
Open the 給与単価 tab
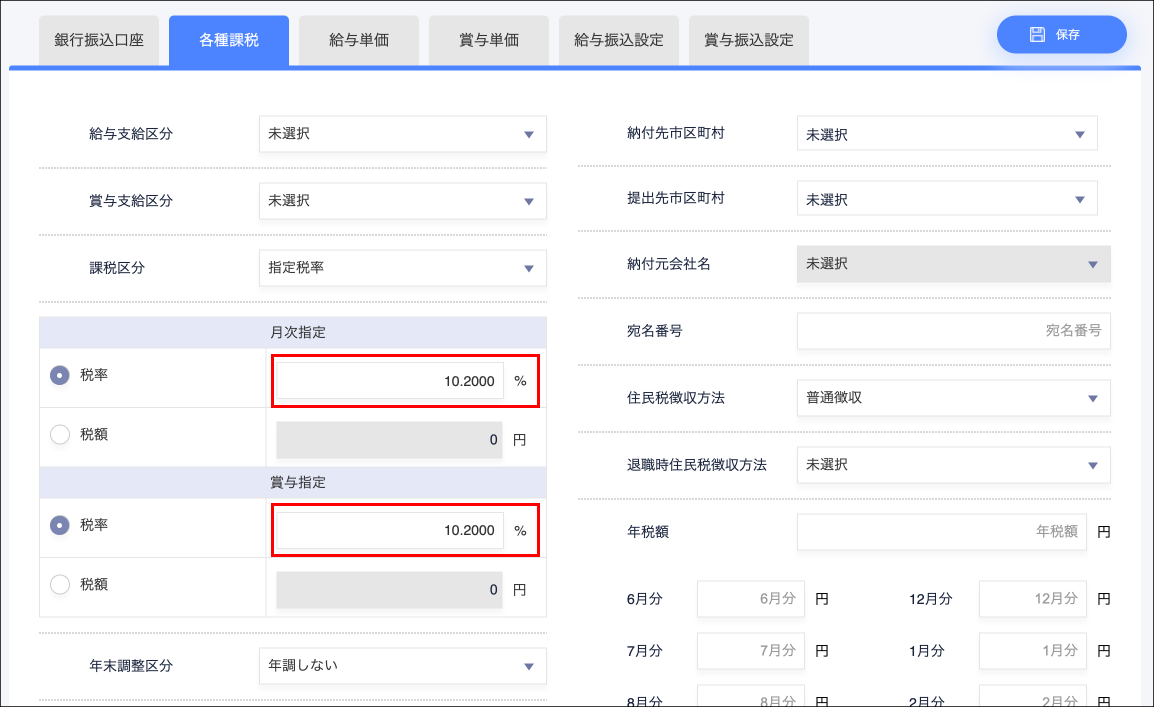(x=359, y=40)
